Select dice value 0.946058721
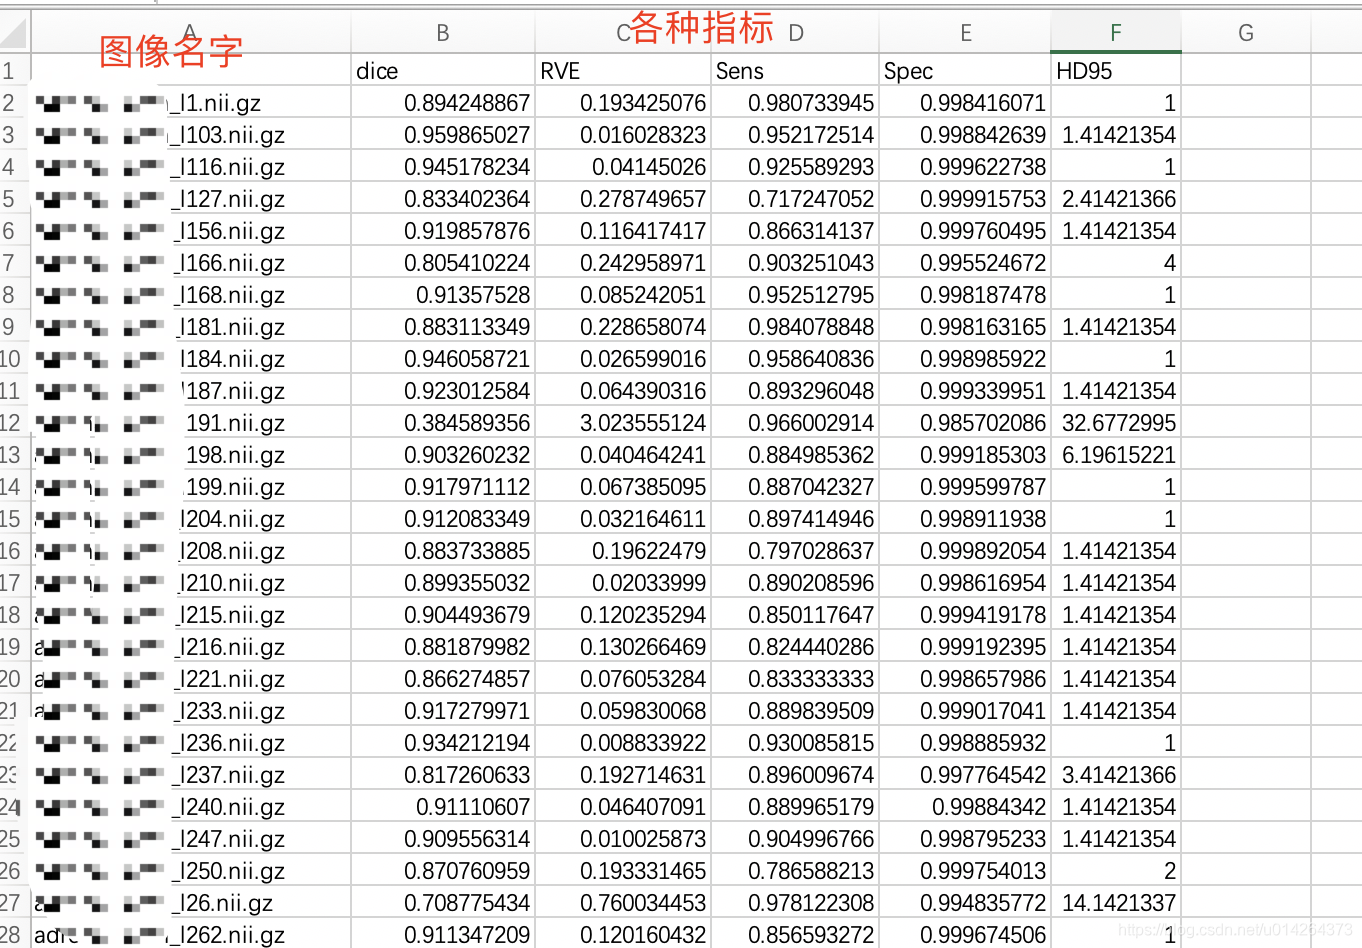The width and height of the screenshot is (1362, 948). point(443,359)
